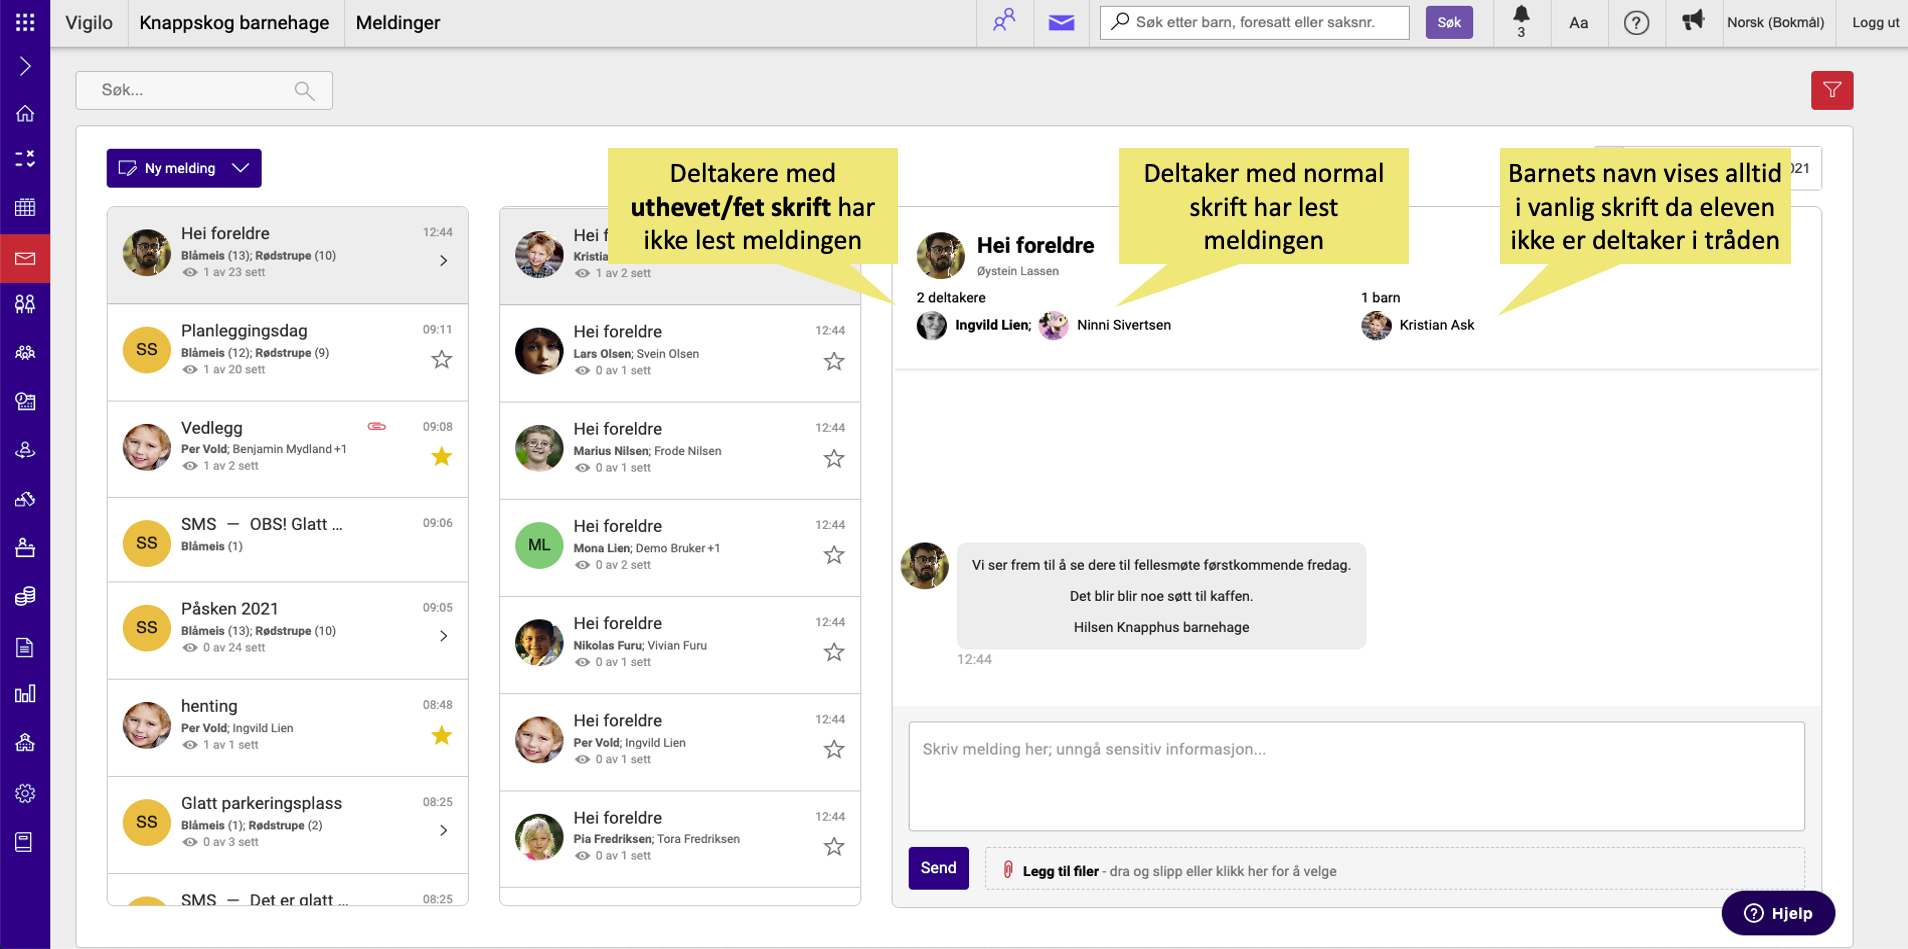
Task: Expand the sidebar navigation arrow
Action: [25, 67]
